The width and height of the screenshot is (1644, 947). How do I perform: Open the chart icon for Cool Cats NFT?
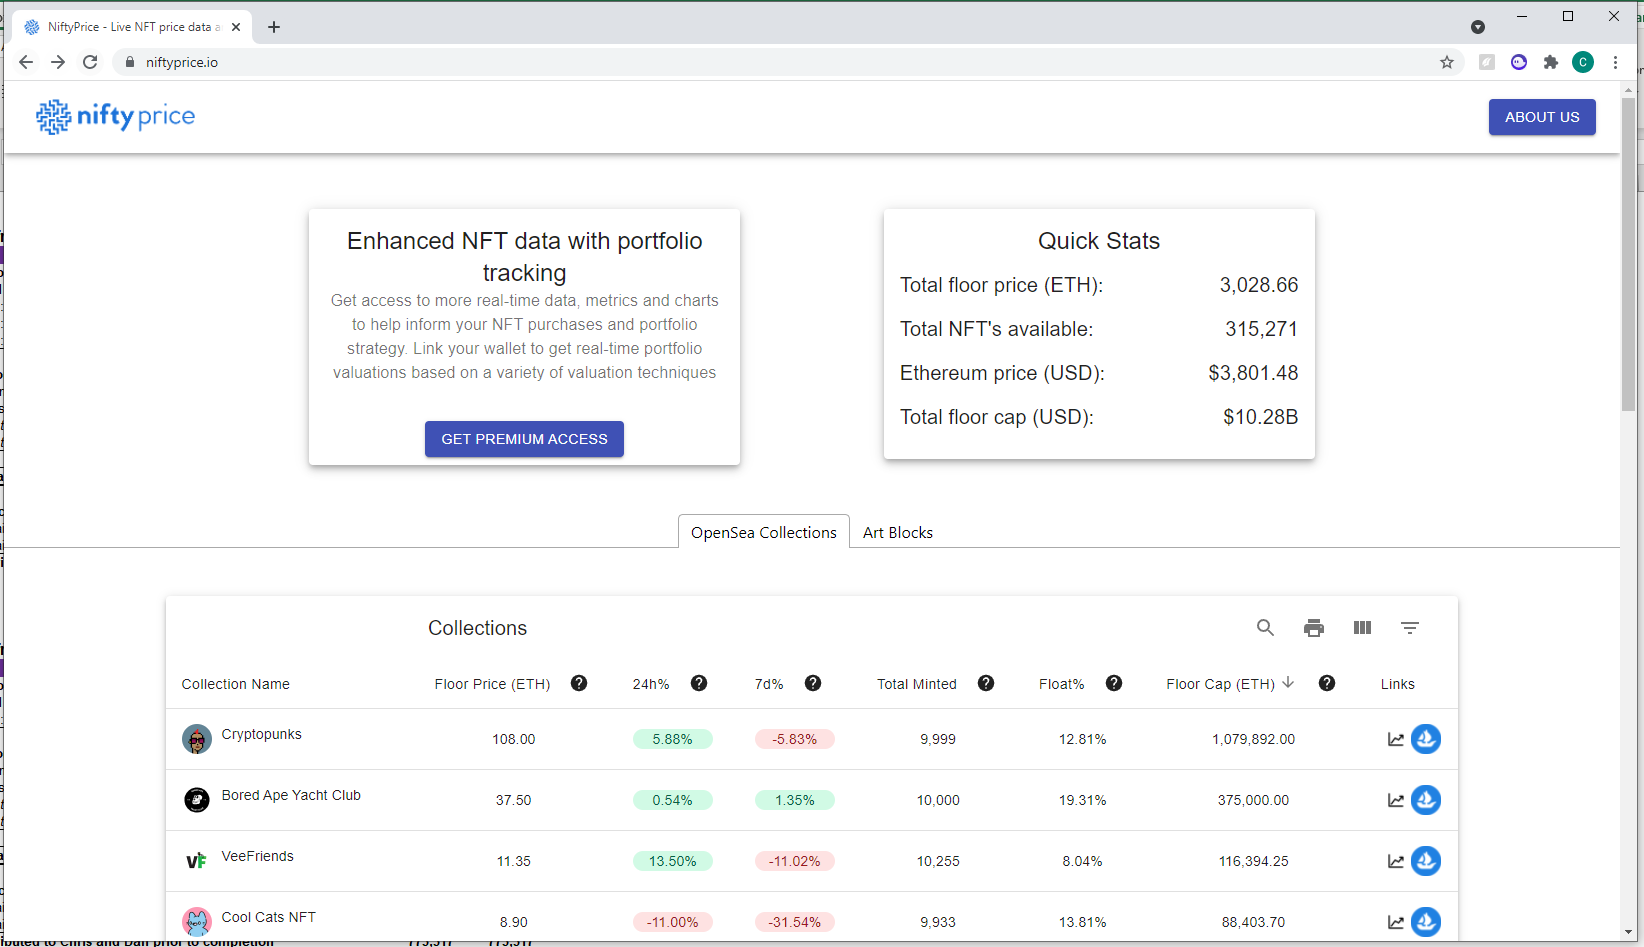click(1396, 922)
